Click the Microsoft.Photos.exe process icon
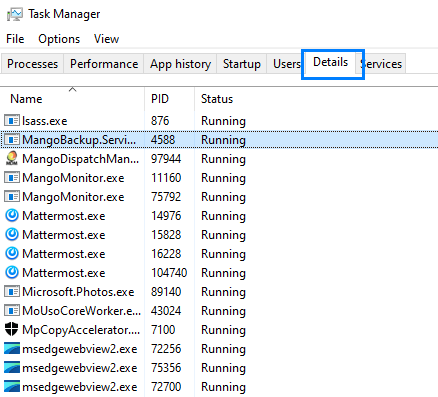 coord(12,291)
